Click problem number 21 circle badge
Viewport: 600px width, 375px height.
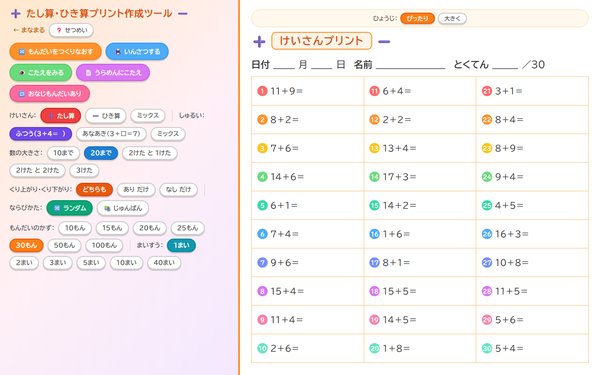(x=487, y=91)
